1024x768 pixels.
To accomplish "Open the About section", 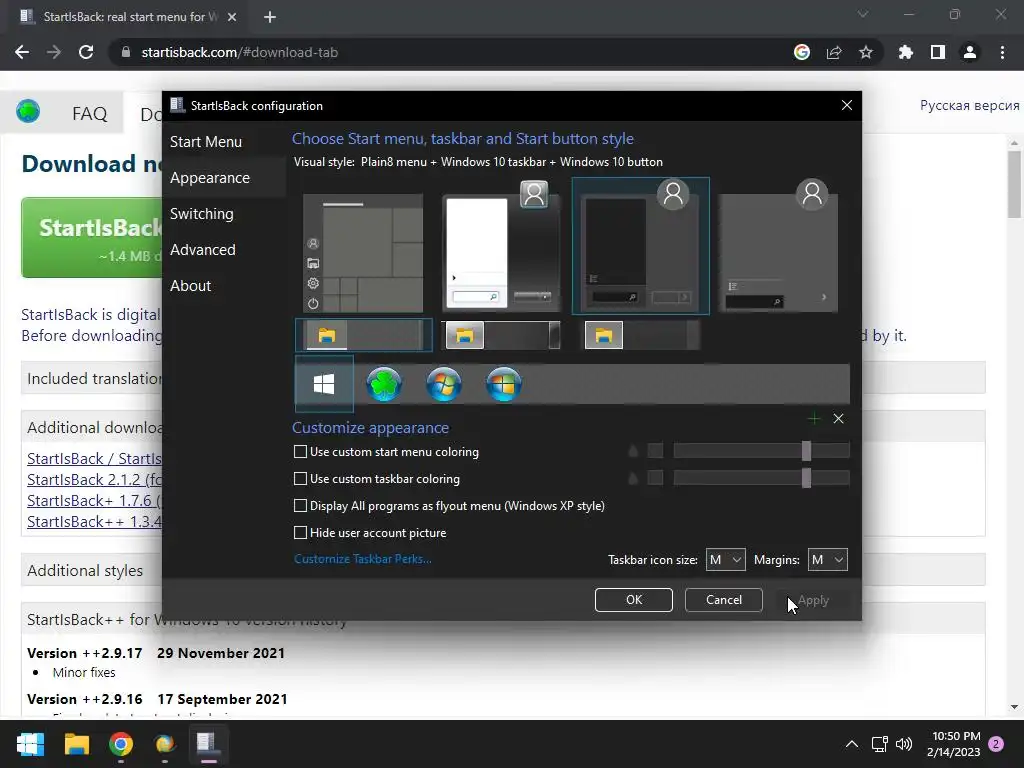I will click(x=190, y=285).
